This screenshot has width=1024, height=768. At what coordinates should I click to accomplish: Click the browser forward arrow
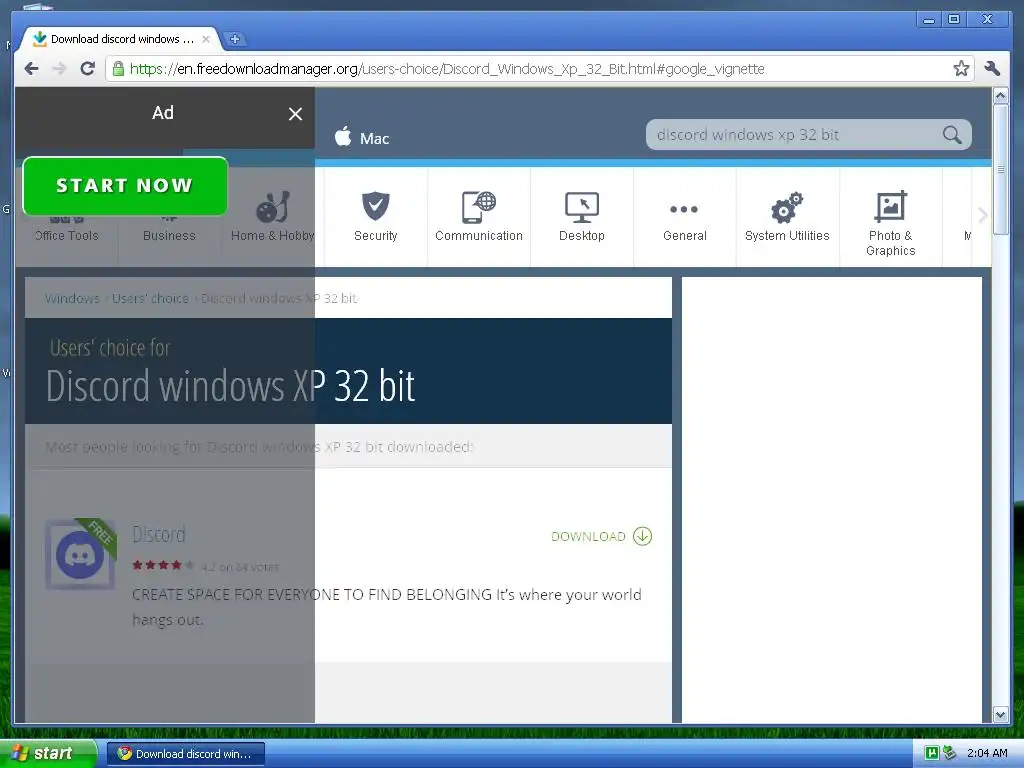click(59, 69)
